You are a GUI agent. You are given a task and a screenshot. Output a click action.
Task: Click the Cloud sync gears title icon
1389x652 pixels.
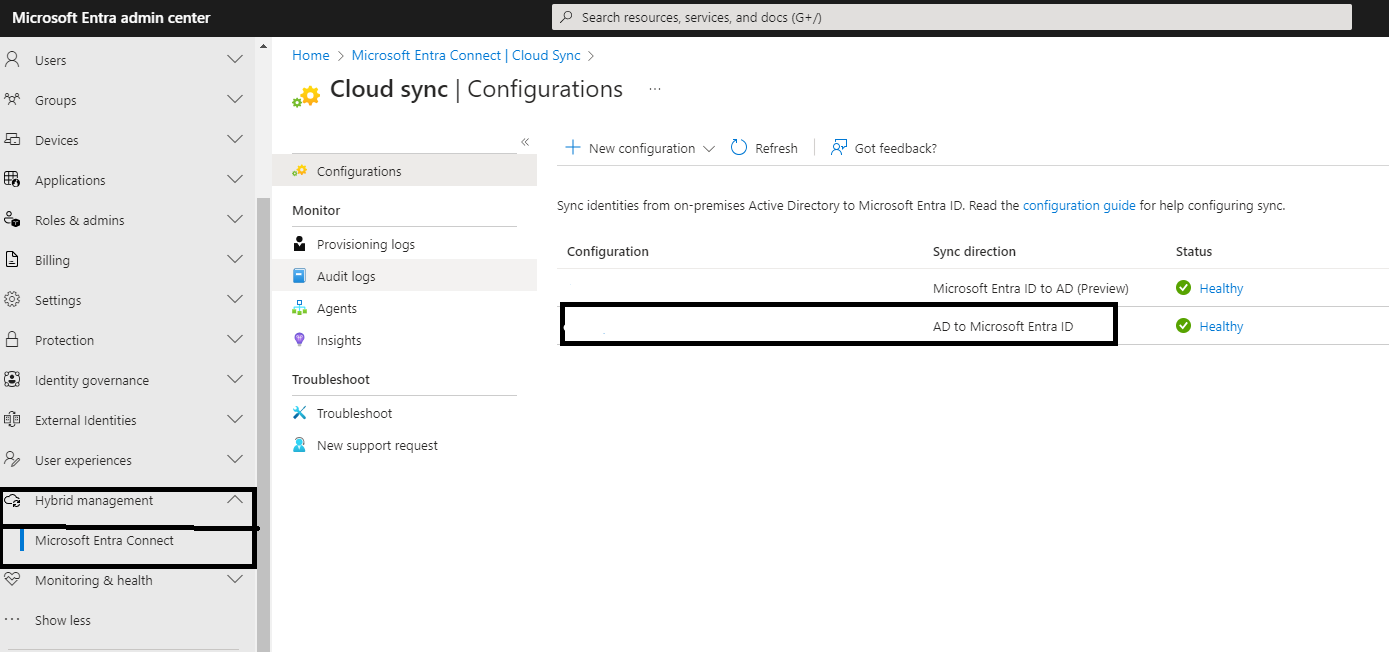click(306, 96)
